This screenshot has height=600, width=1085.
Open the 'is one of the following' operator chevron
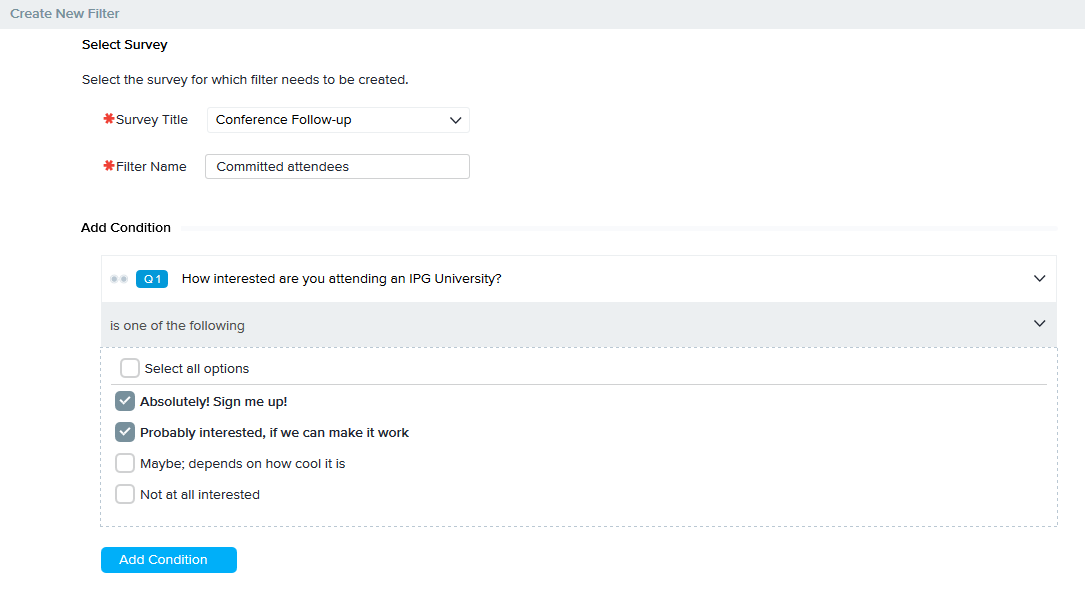tap(1039, 324)
